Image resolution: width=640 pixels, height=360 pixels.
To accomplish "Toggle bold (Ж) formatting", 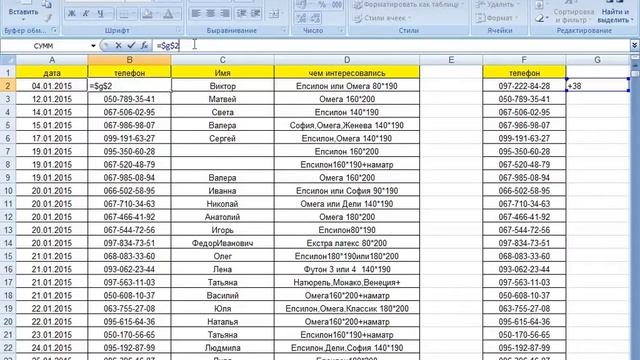I will click(x=71, y=13).
